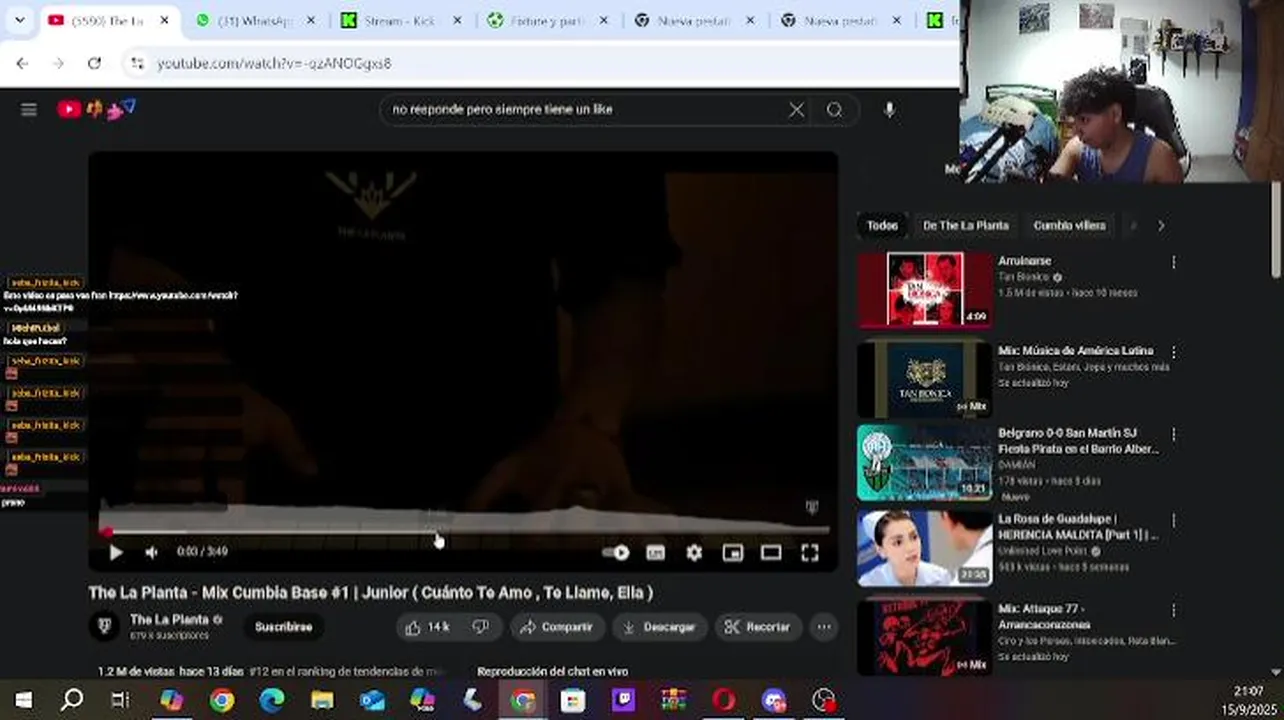Open options for La Rosa de Guadalupe
Screen dimensions: 1284x720
tap(1173, 521)
